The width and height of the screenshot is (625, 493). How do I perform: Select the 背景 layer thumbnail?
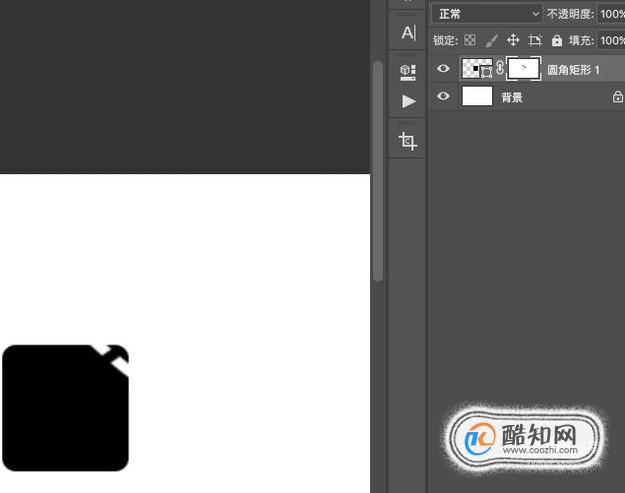[x=477, y=96]
